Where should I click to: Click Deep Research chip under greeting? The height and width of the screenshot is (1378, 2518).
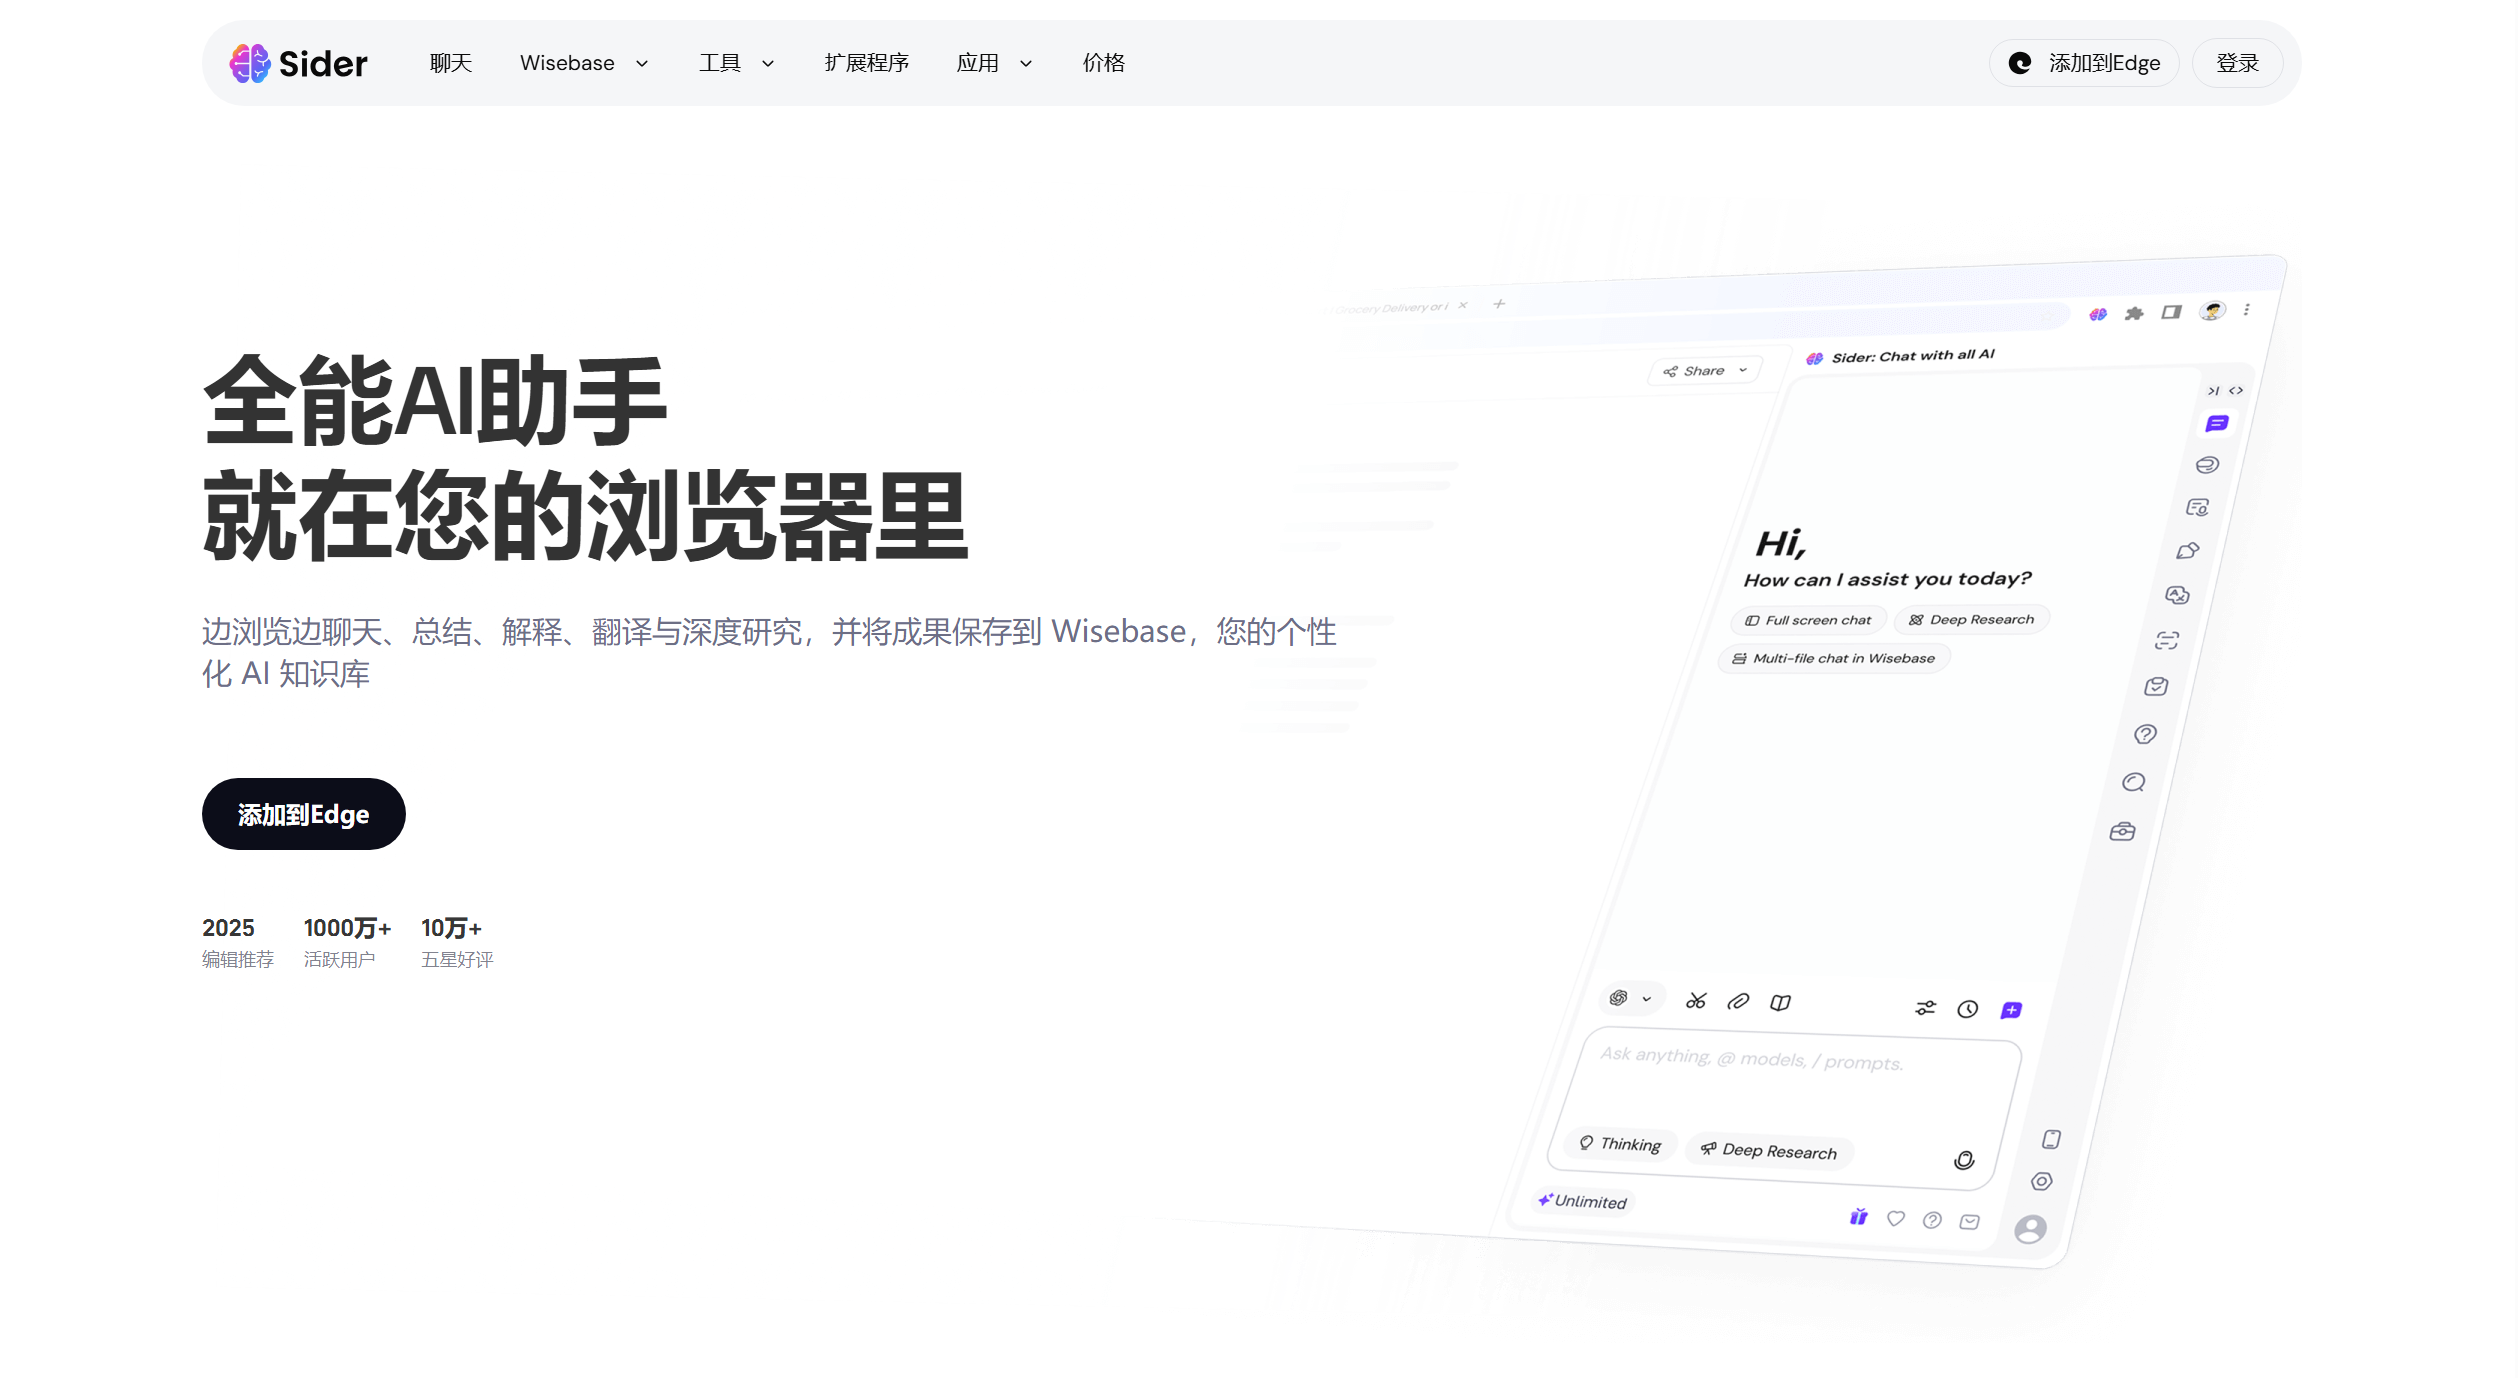(1971, 620)
